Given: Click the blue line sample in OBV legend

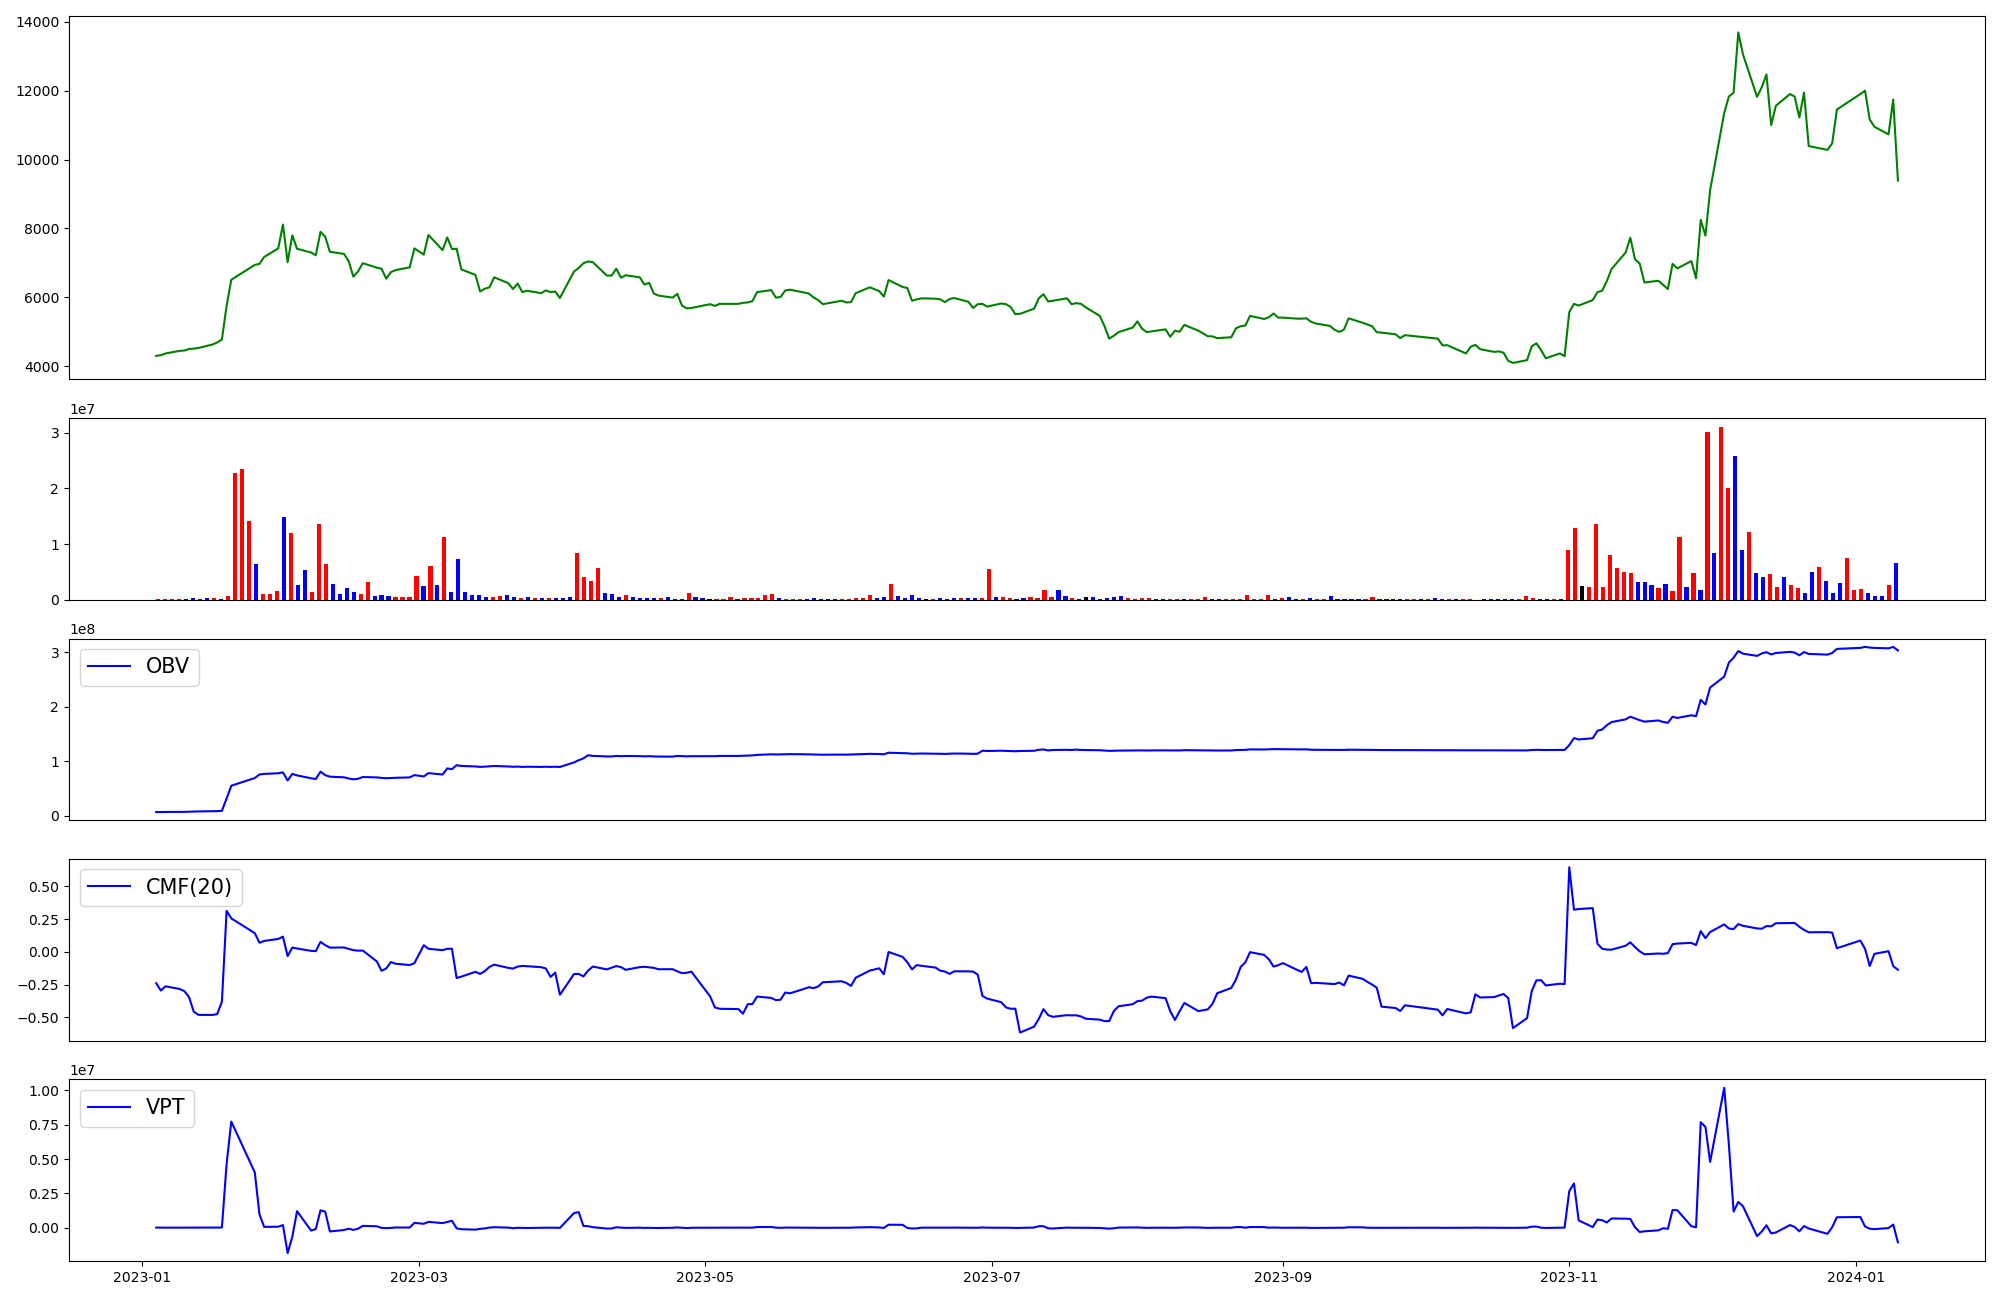Looking at the screenshot, I should 110,667.
